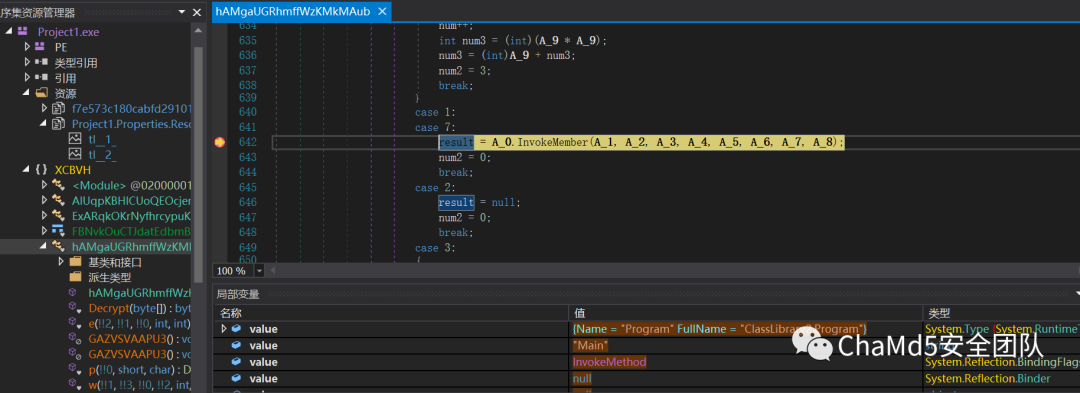Click the tl__1_ image resource icon

coord(75,140)
